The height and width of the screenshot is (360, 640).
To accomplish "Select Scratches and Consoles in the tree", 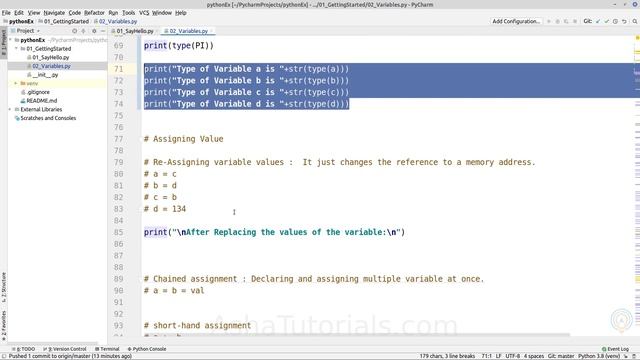I will [x=48, y=118].
